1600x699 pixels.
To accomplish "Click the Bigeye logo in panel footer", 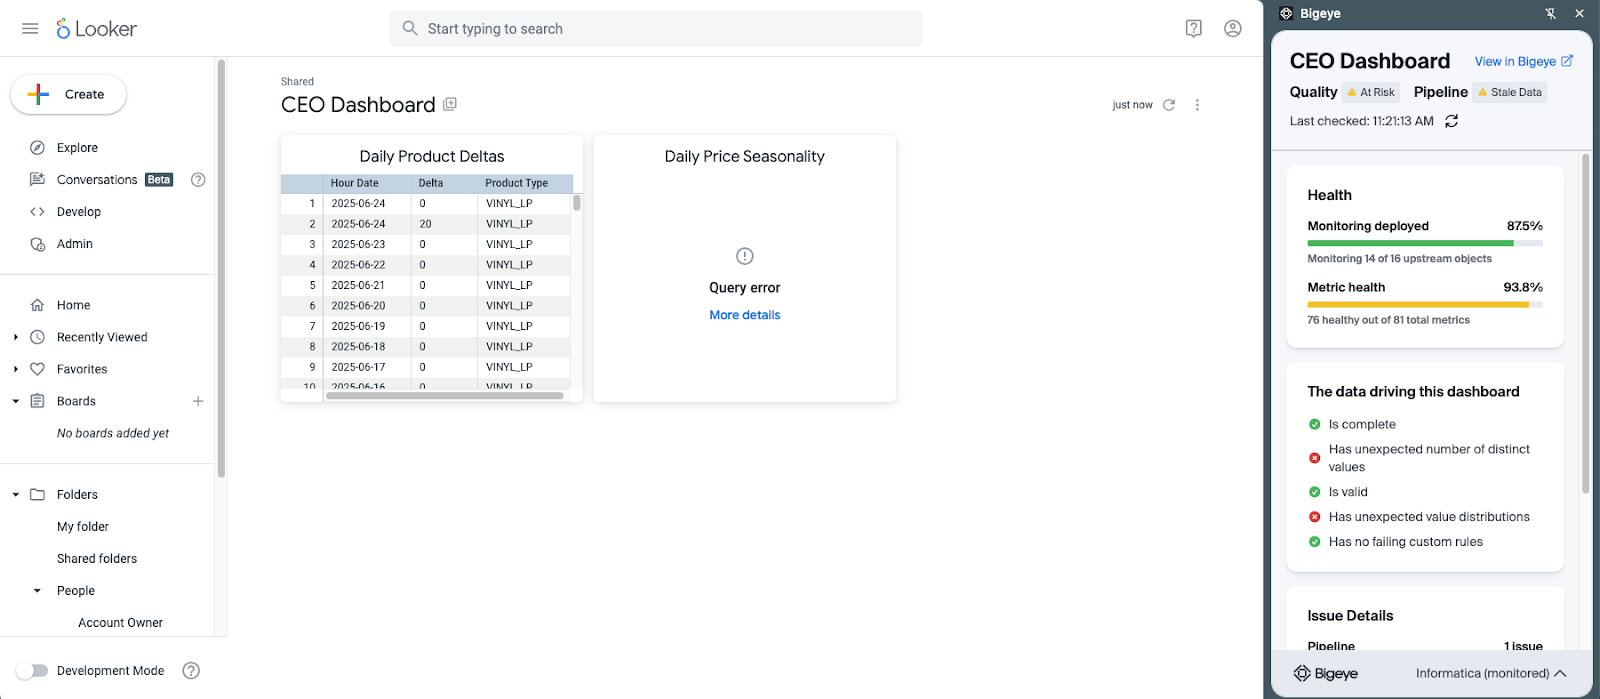I will (x=1326, y=674).
